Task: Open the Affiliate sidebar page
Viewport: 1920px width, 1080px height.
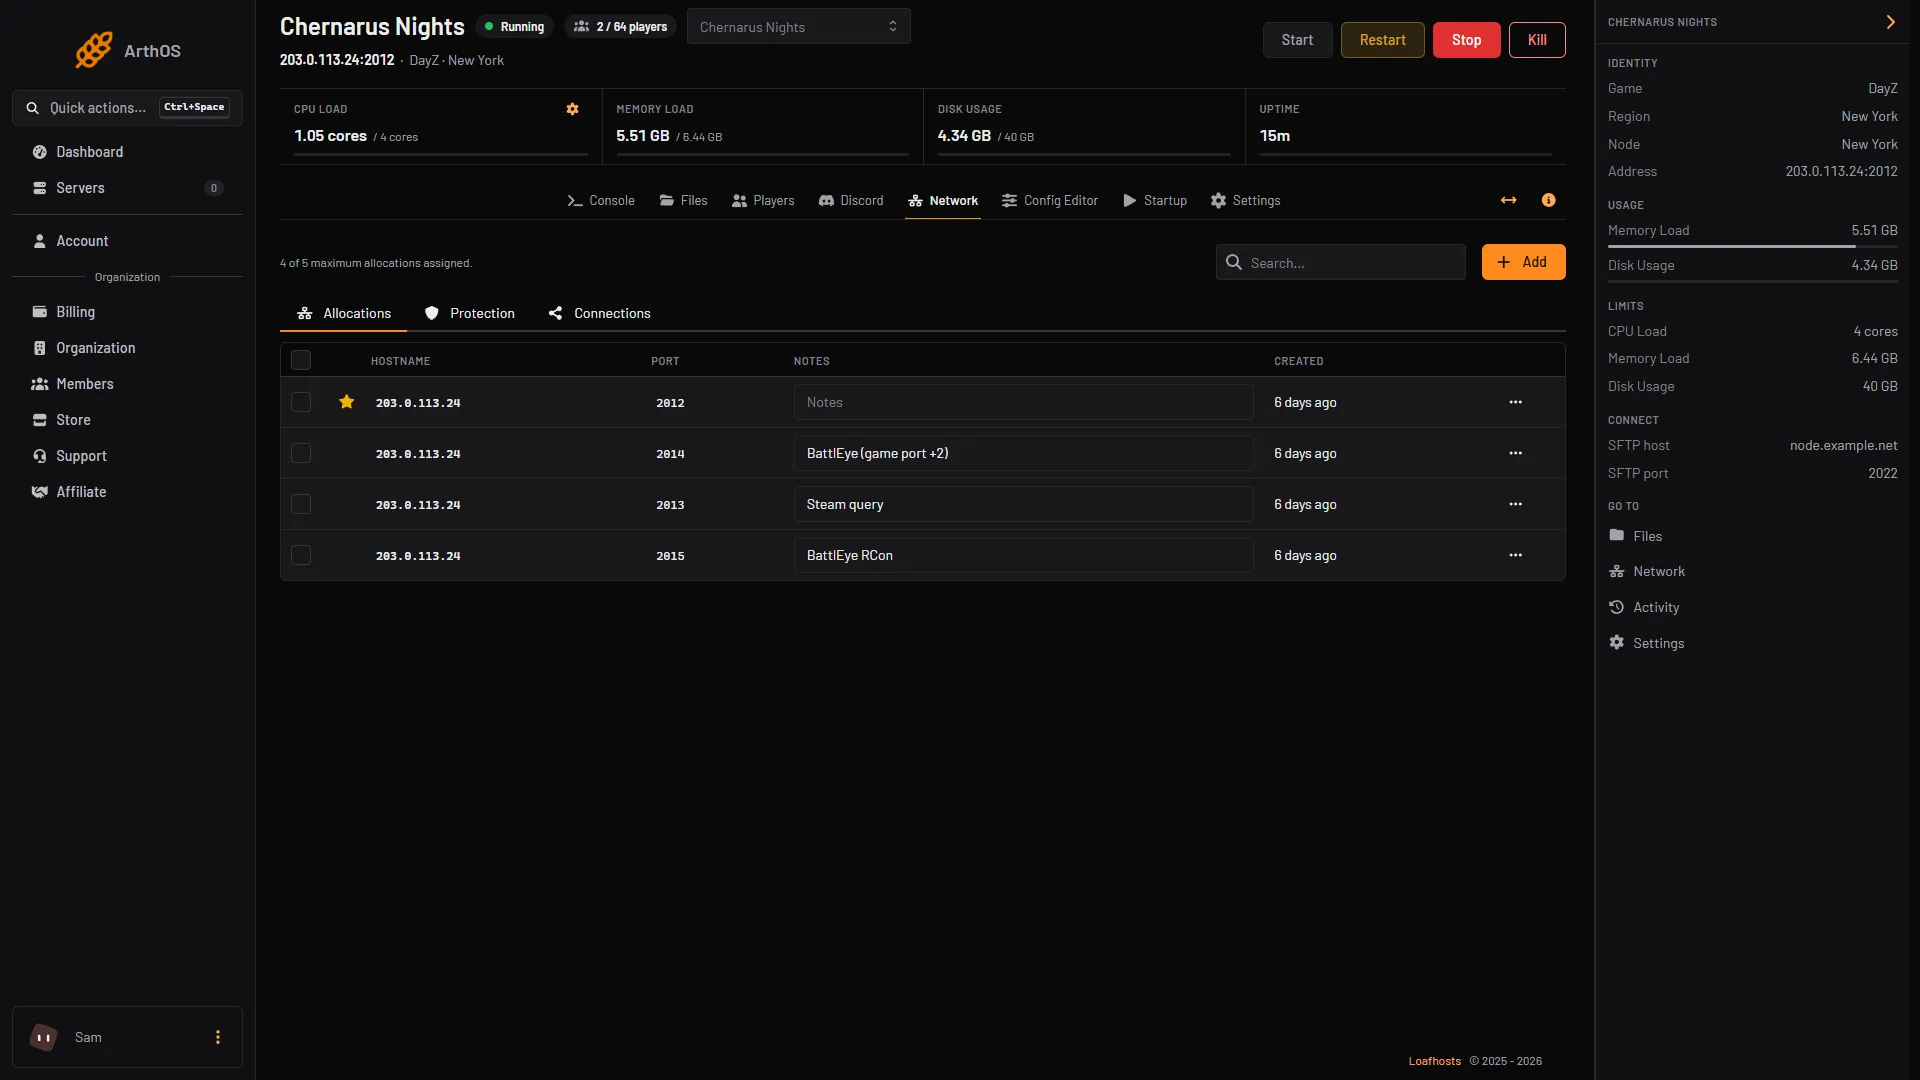Action: tap(127, 492)
